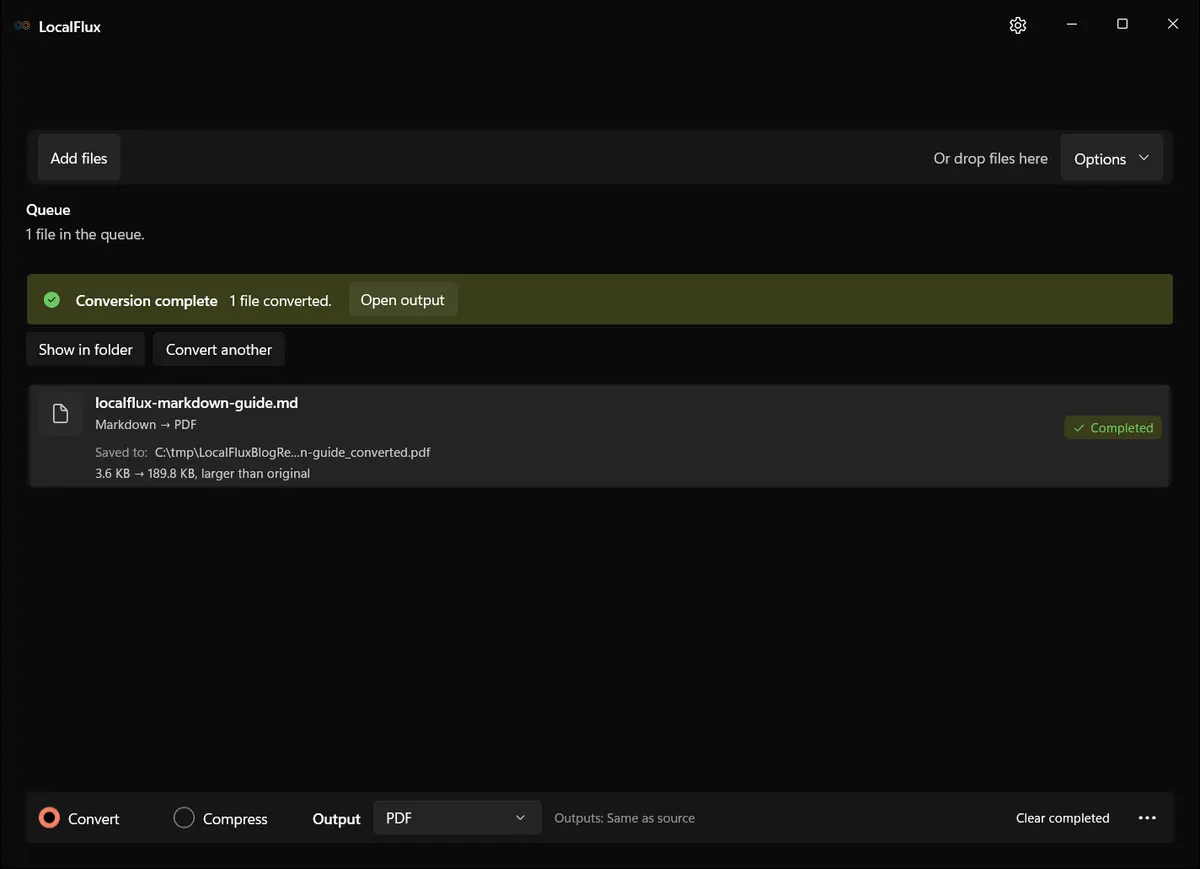Click the LocalFlux infinity logo icon
The height and width of the screenshot is (869, 1200).
click(22, 26)
